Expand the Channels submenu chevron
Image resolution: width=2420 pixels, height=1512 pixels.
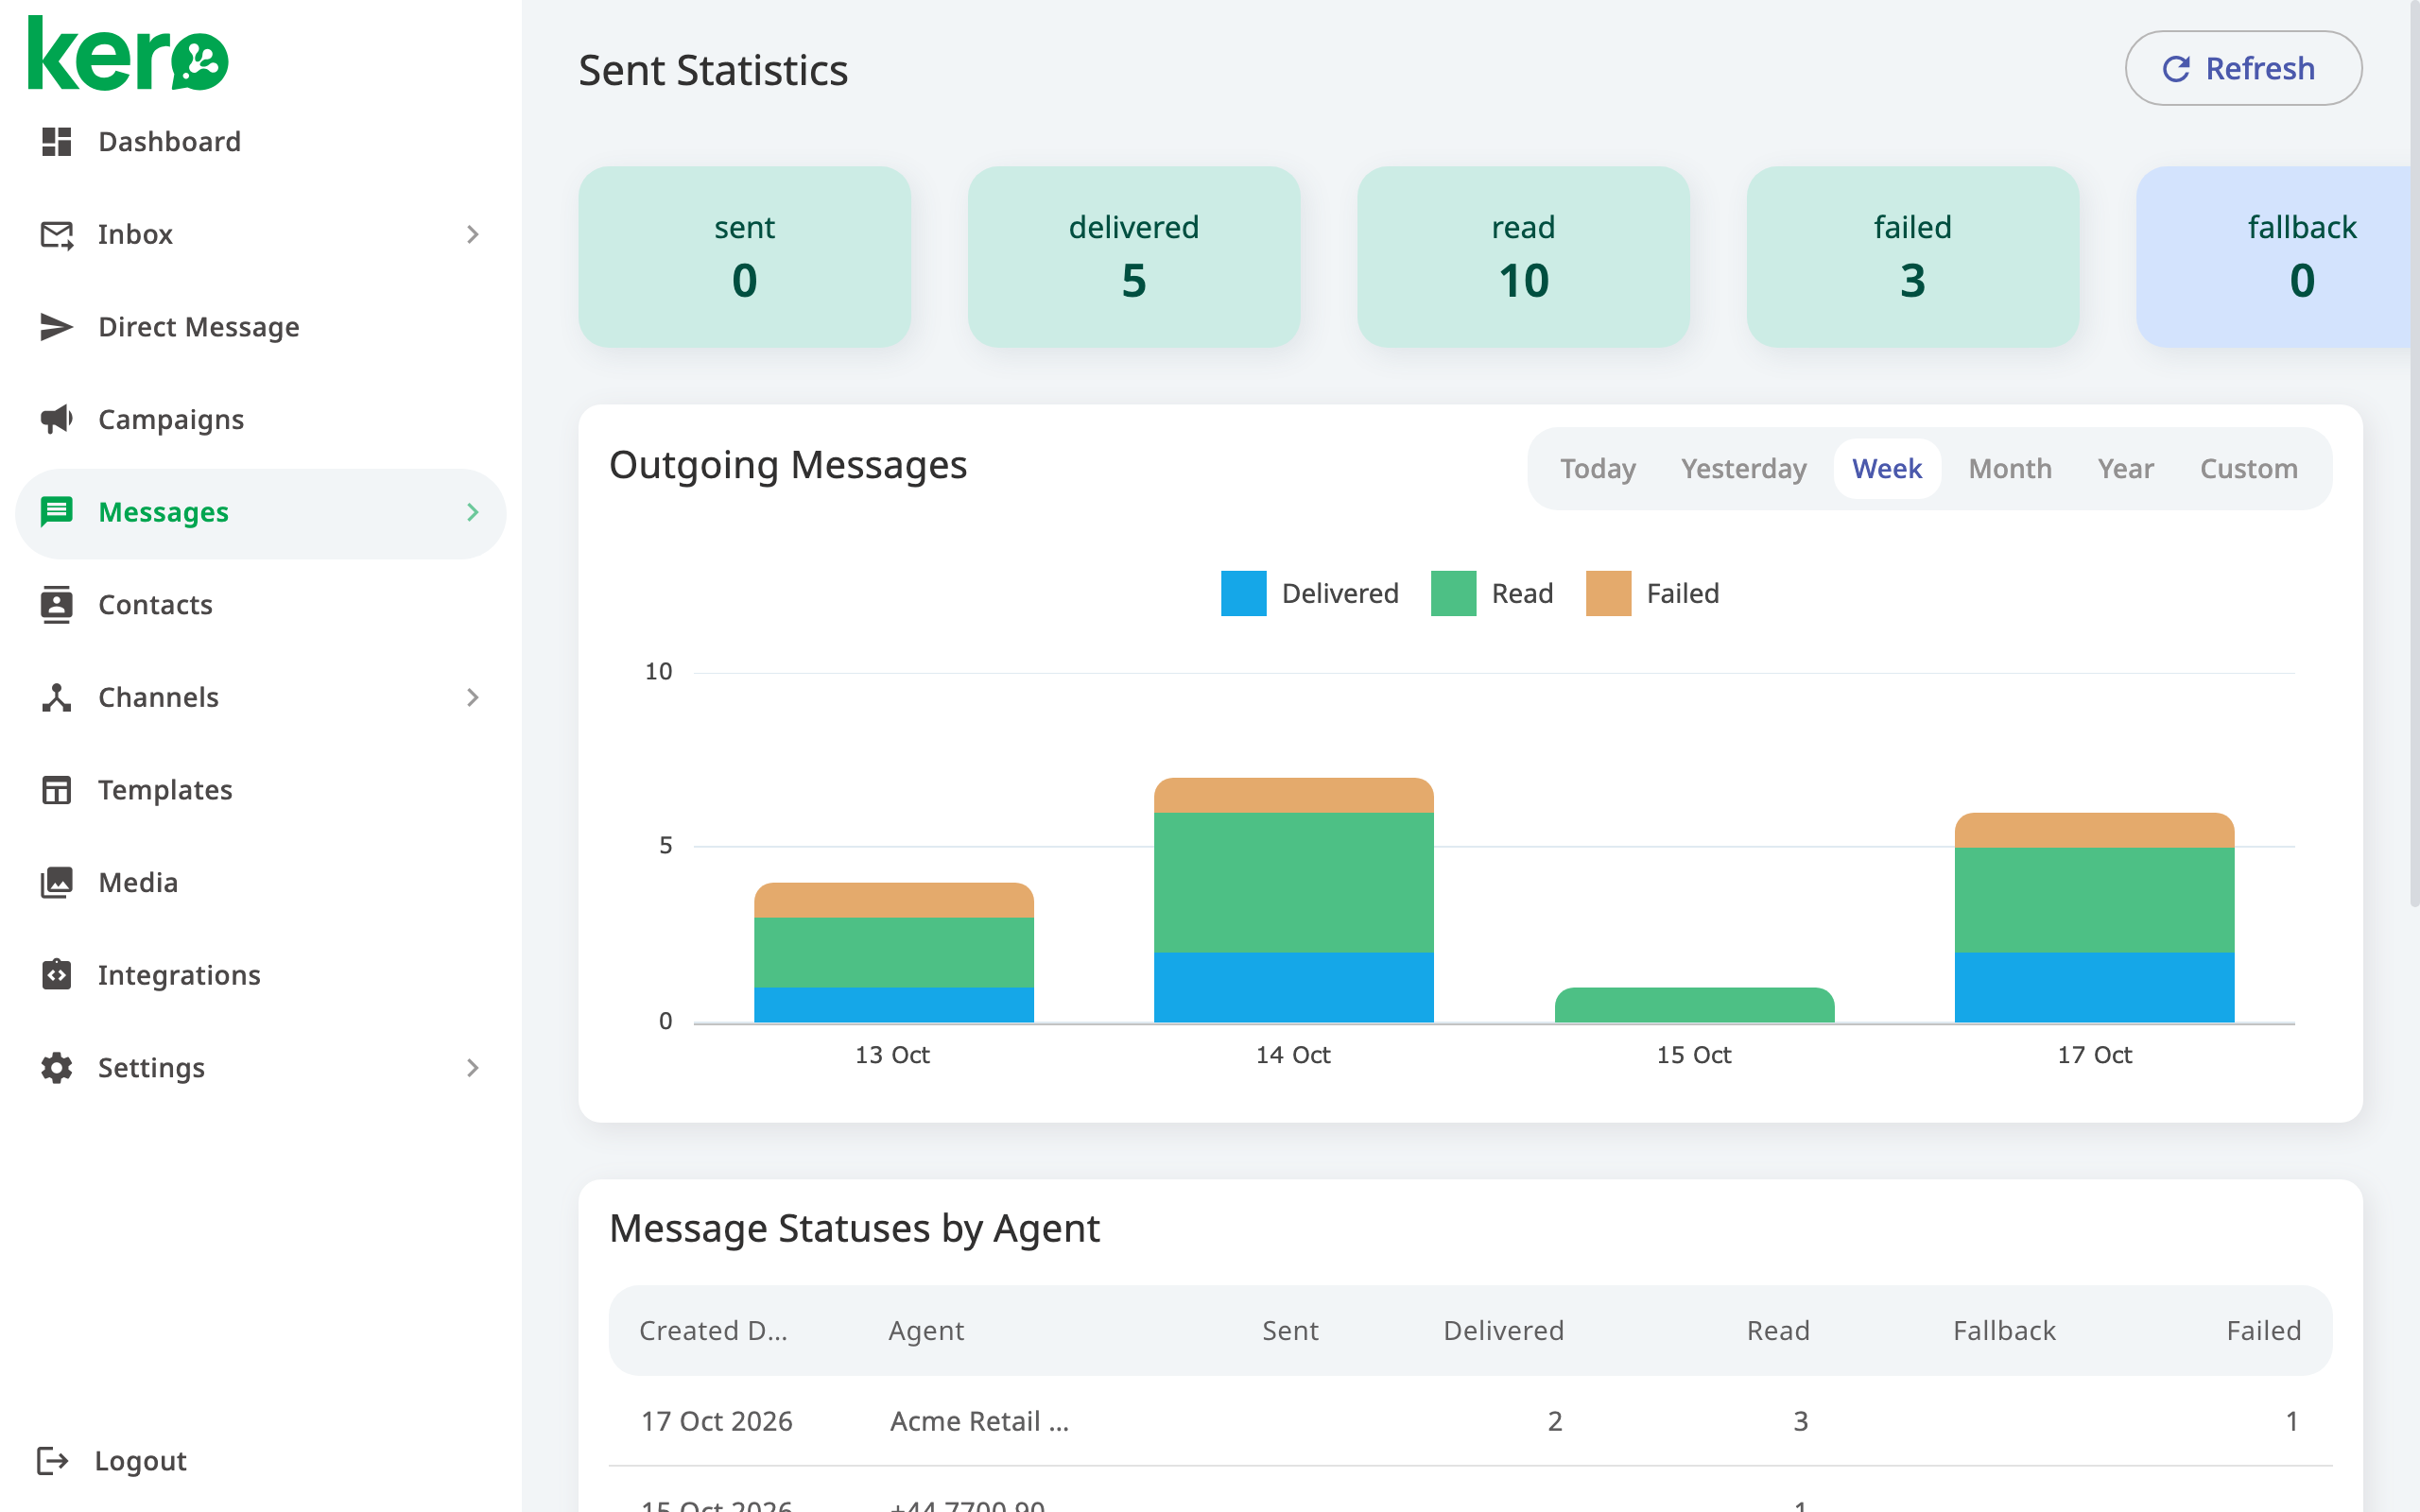[473, 697]
